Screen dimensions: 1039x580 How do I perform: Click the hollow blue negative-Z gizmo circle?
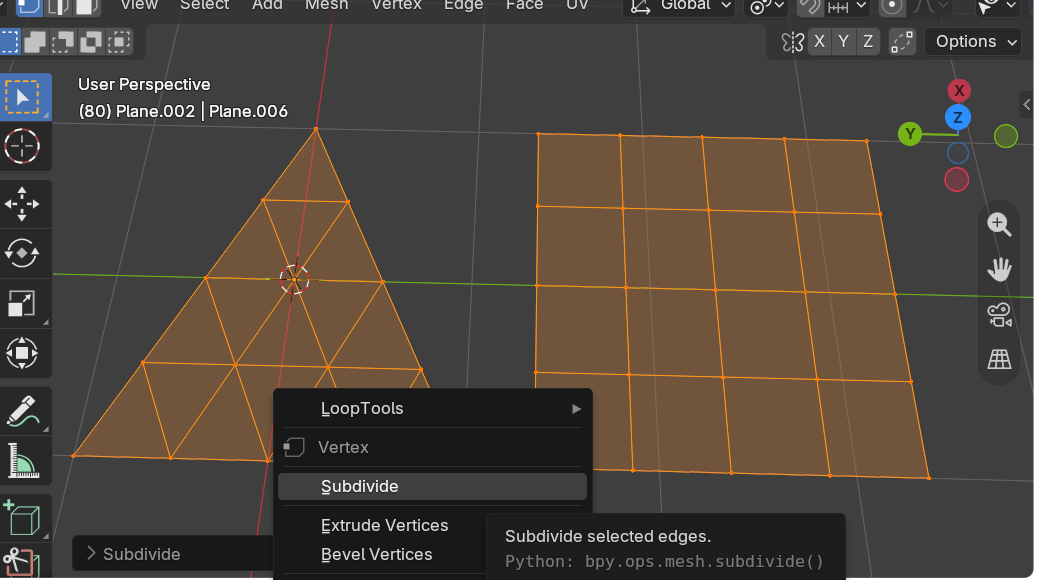tap(957, 153)
